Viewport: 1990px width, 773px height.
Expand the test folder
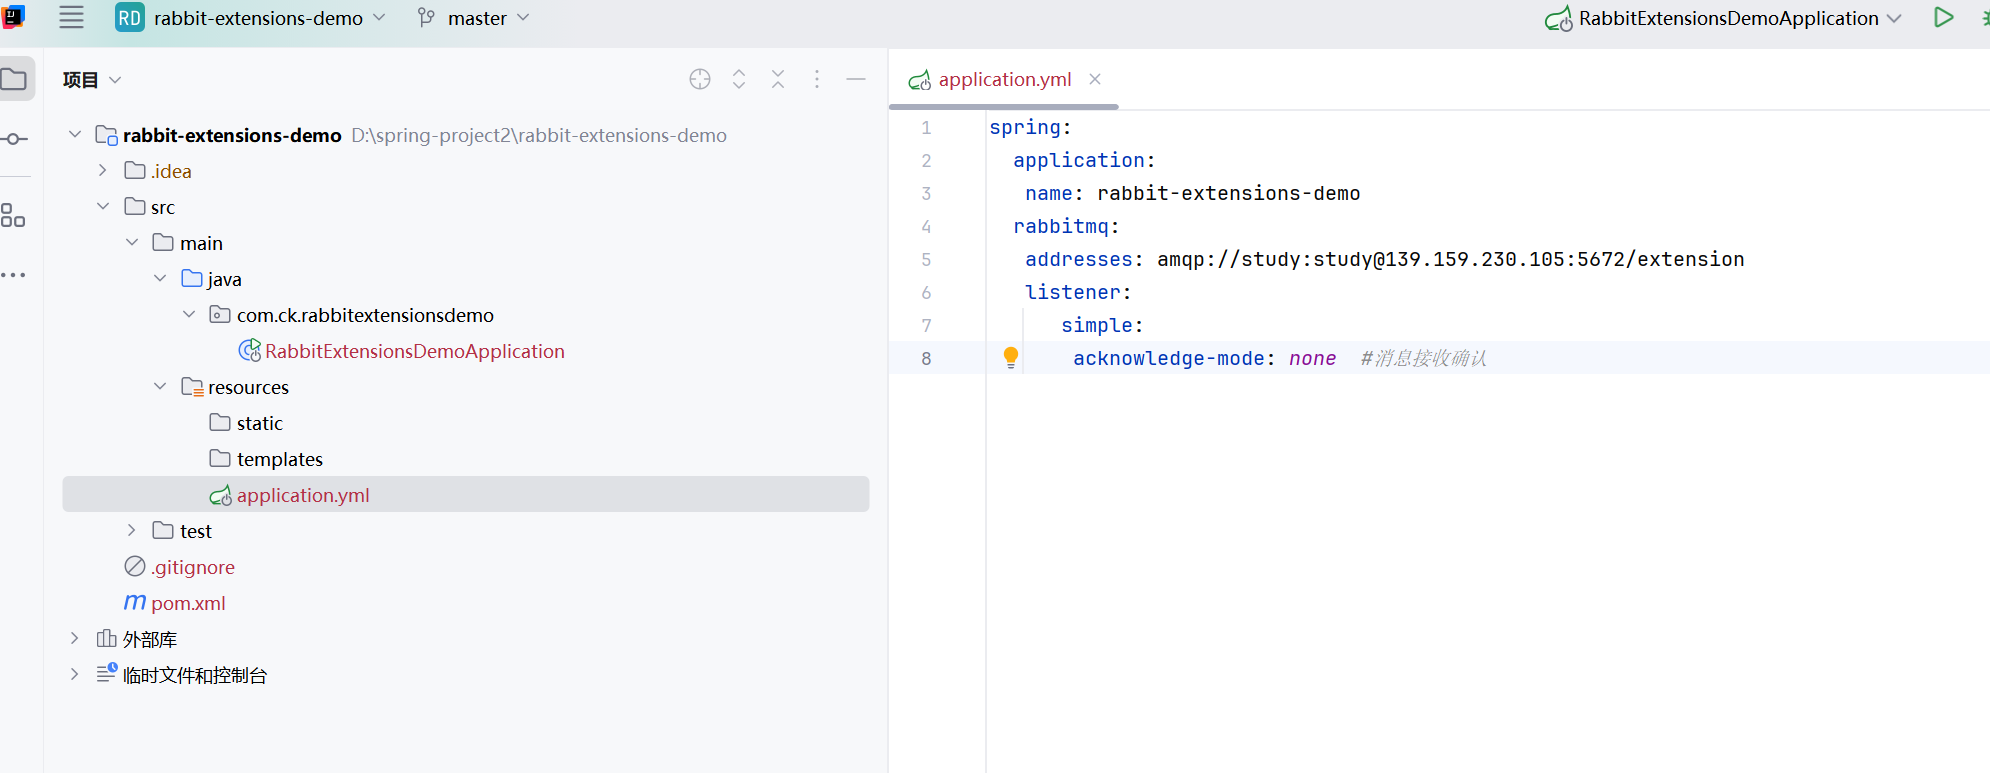tap(131, 530)
